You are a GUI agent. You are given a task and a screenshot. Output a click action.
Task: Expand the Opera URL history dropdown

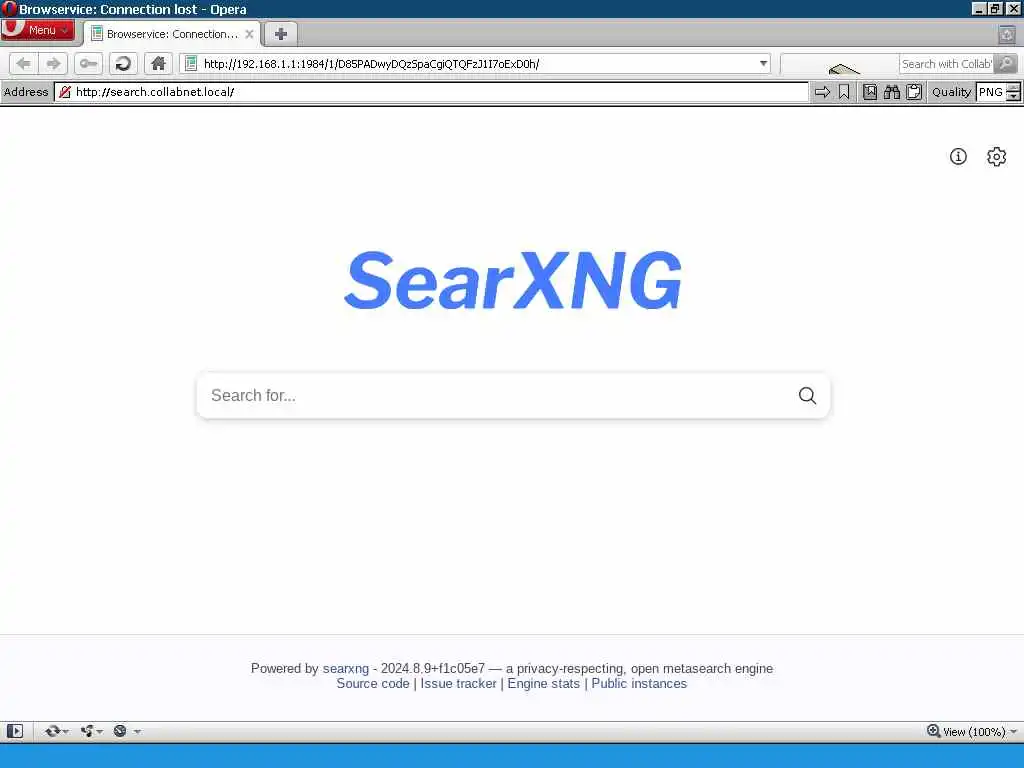coord(763,63)
